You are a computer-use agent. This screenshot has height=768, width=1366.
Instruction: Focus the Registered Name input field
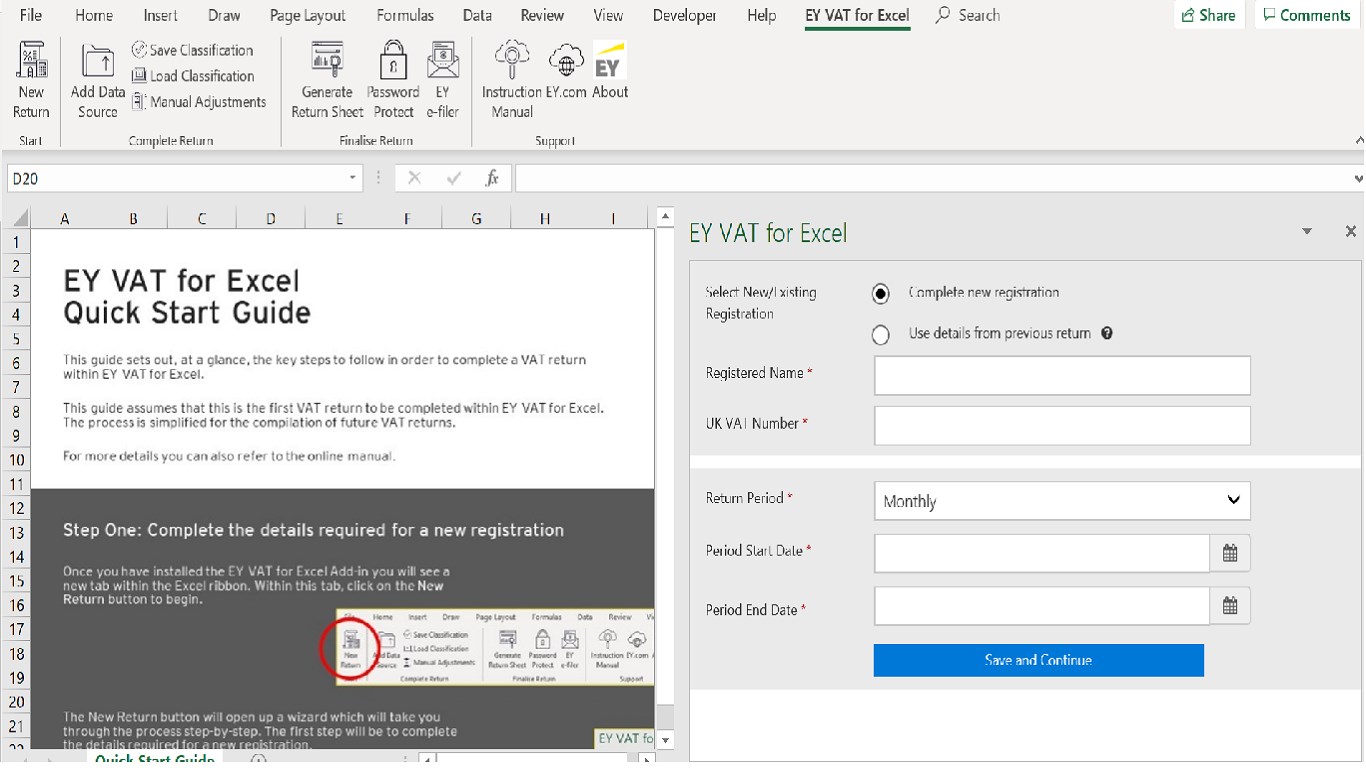(1062, 375)
